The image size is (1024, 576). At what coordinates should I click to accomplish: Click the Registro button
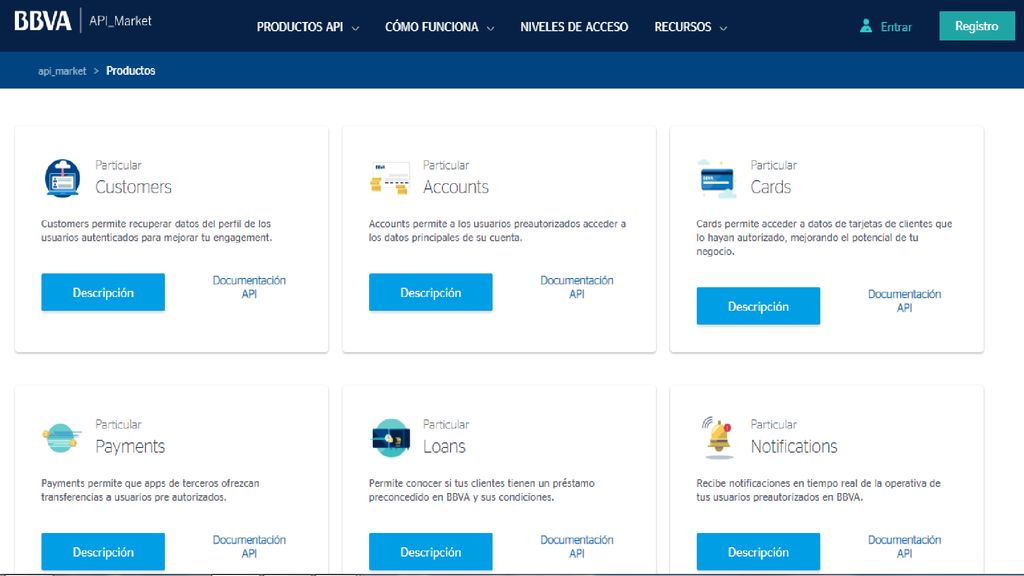pyautogui.click(x=977, y=26)
